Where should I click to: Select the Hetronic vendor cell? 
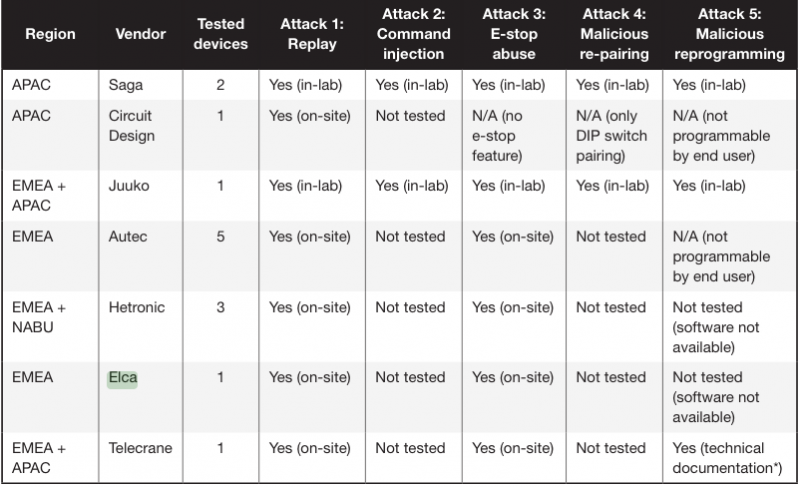(136, 307)
